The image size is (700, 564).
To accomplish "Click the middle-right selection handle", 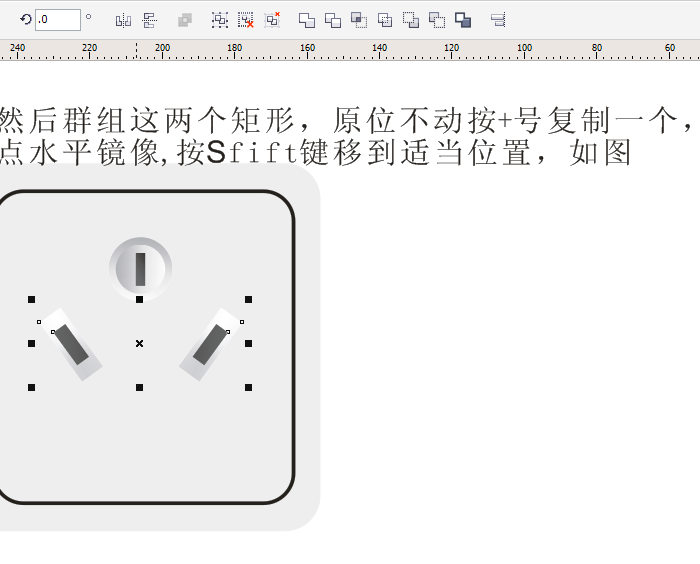I will [249, 343].
